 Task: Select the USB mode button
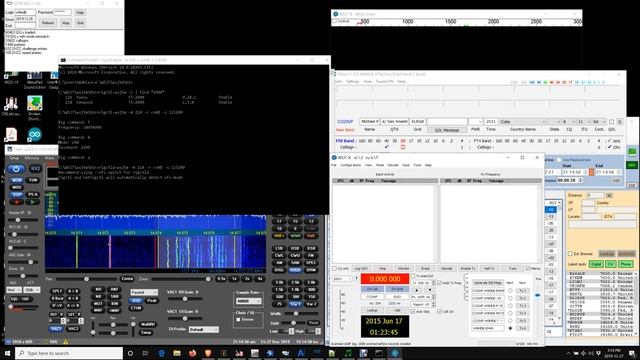click(295, 248)
